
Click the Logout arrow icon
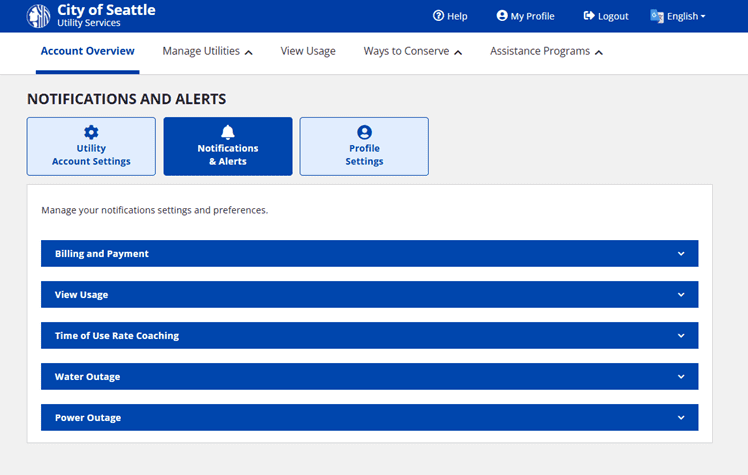coord(589,16)
